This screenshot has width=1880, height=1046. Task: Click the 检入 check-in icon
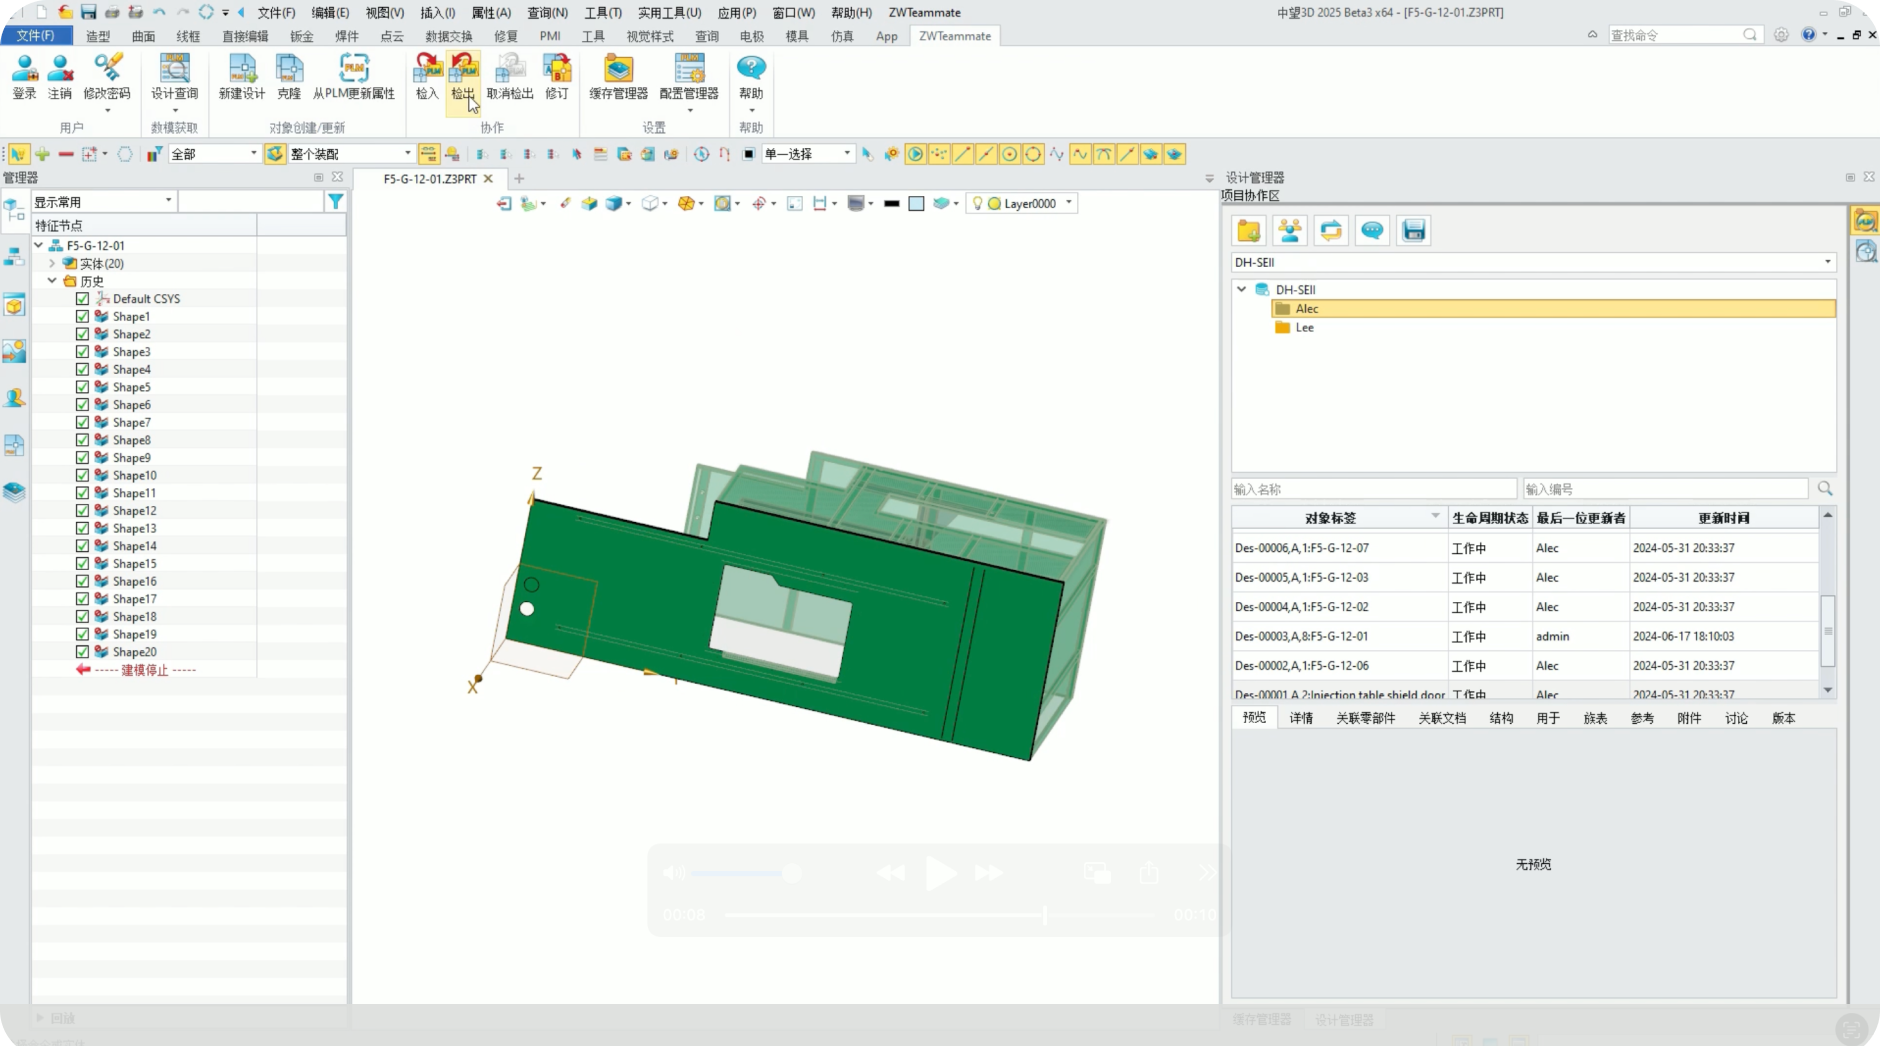click(427, 76)
